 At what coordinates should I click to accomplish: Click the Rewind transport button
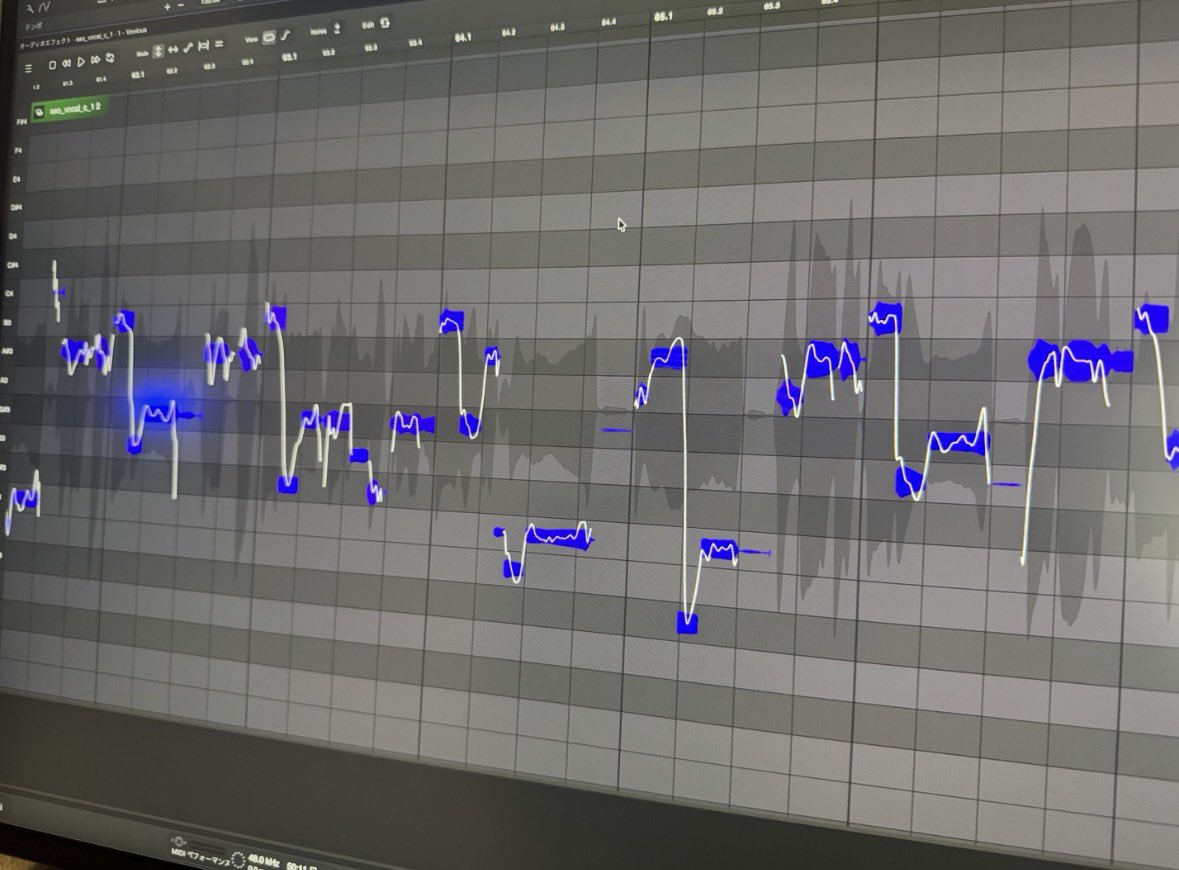click(66, 63)
